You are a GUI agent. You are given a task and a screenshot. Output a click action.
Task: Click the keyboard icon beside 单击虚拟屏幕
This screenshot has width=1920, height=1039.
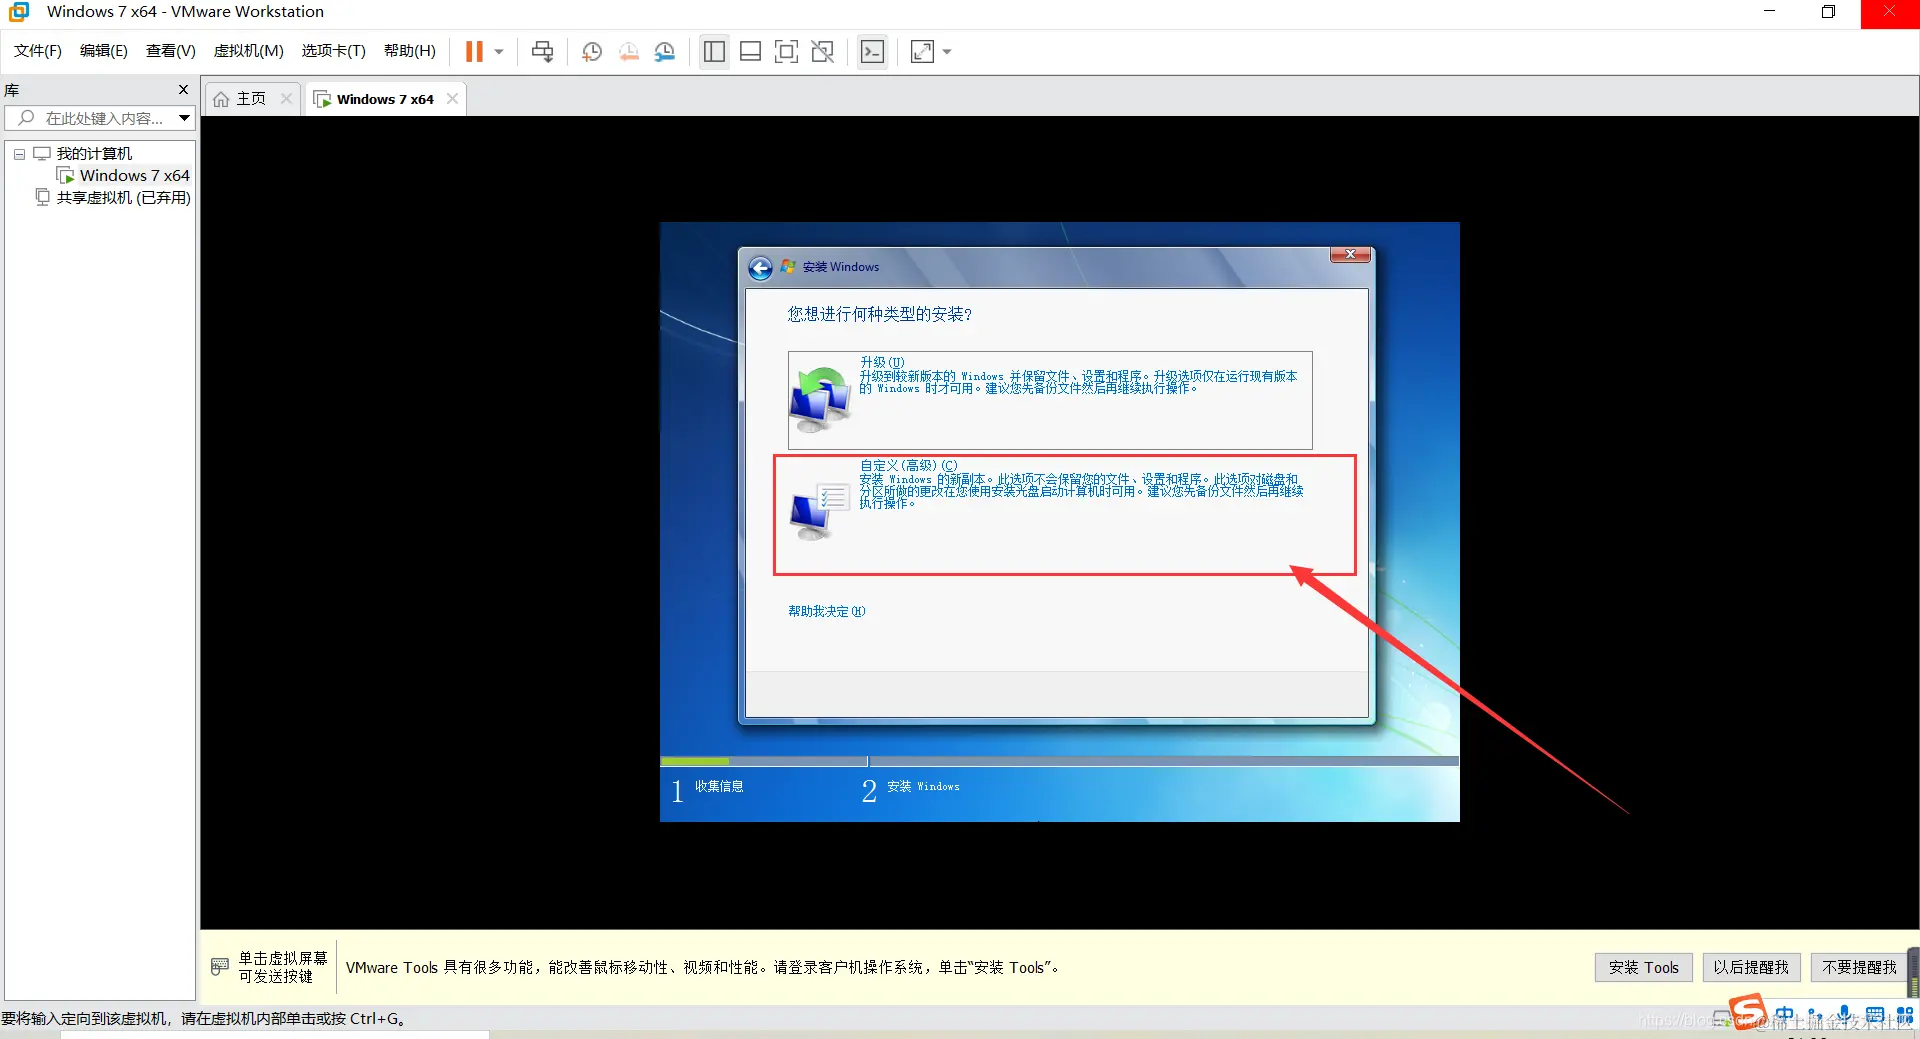[220, 967]
